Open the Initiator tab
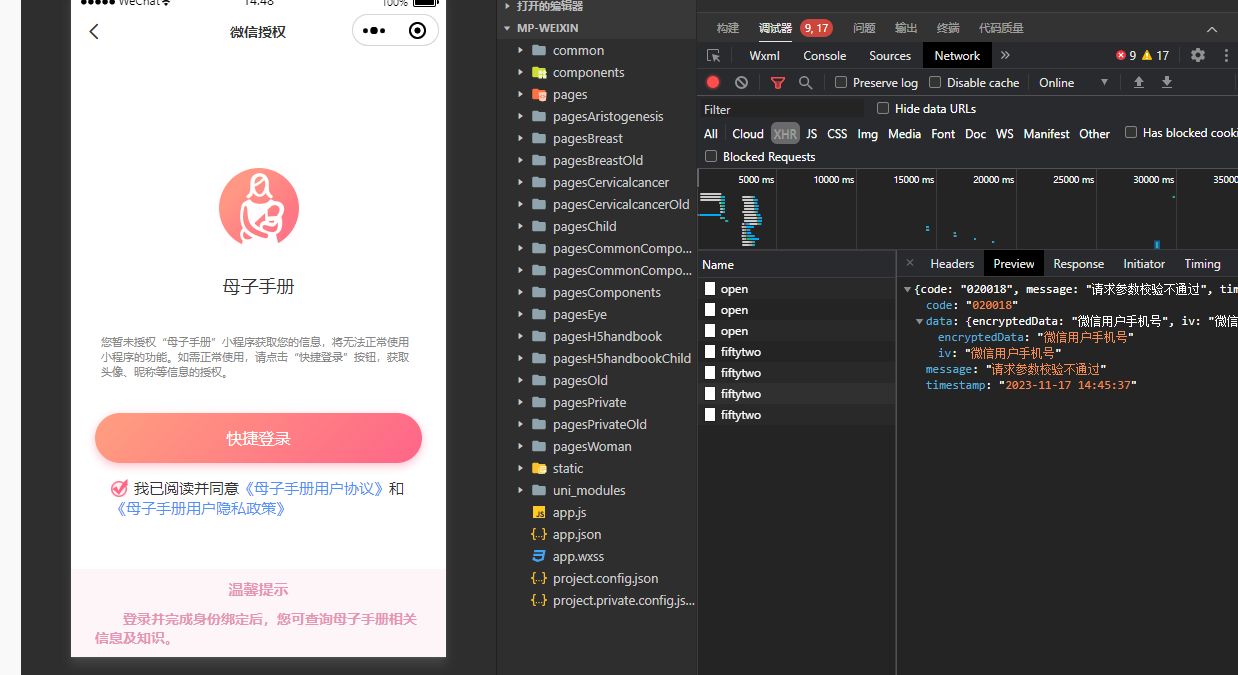This screenshot has height=675, width=1238. [1144, 264]
